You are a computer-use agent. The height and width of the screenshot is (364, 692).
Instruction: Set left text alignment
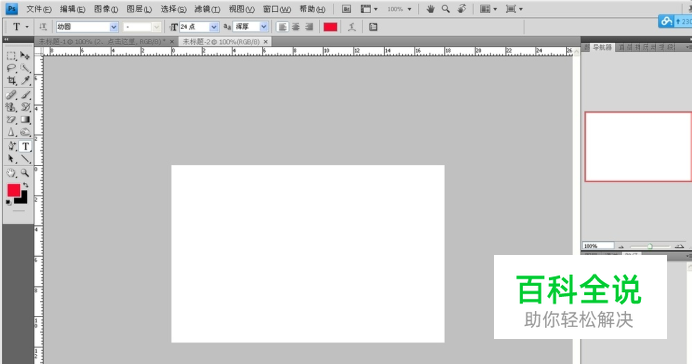coord(282,27)
